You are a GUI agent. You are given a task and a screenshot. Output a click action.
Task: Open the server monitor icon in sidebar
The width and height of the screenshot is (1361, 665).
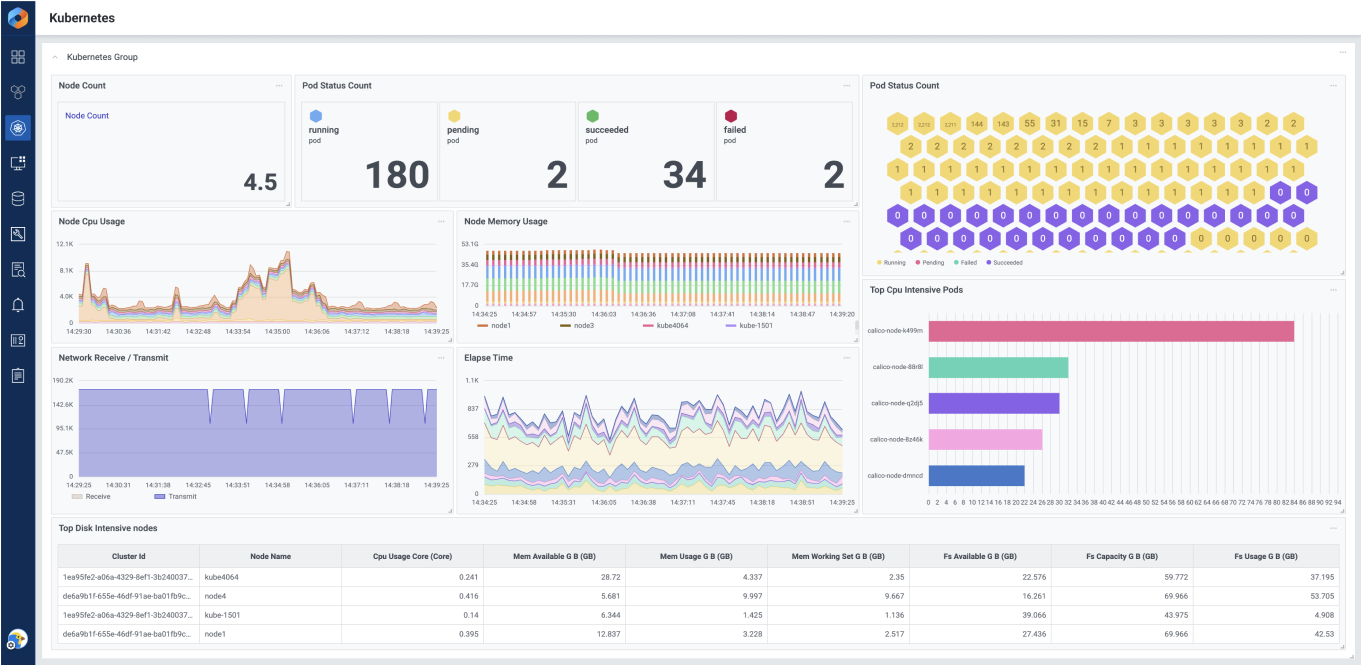point(17,163)
